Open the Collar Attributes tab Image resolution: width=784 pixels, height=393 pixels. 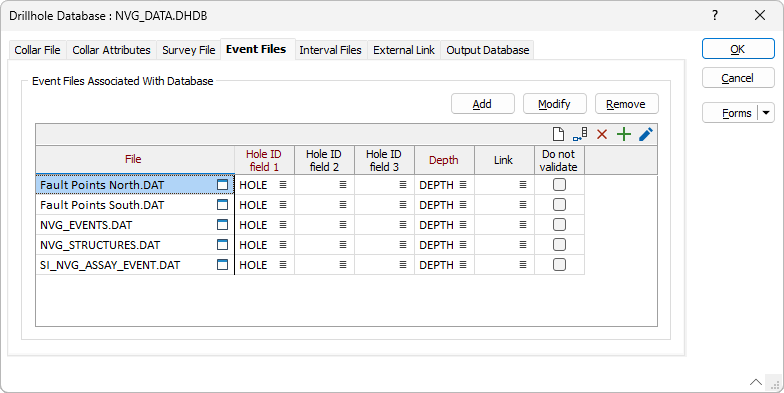(x=112, y=50)
